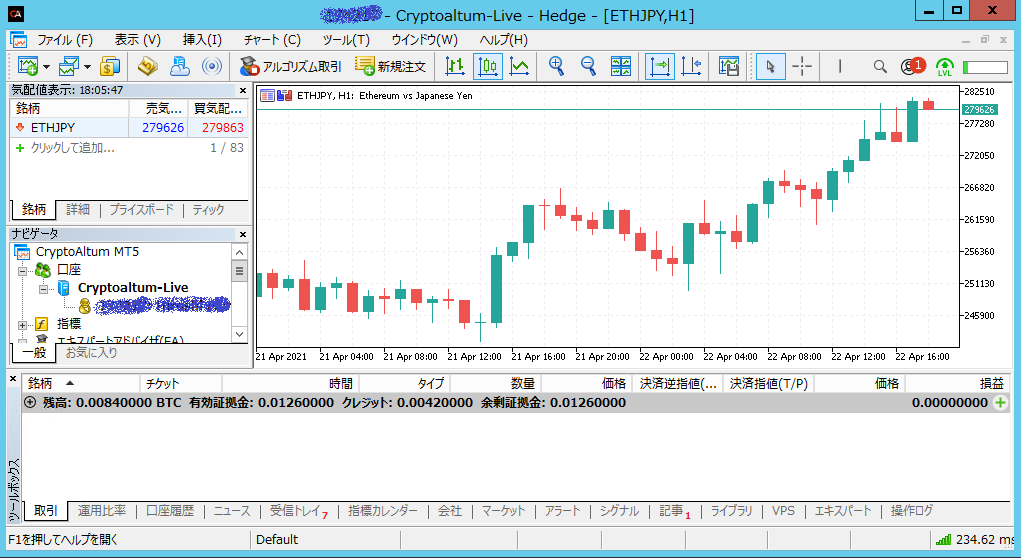Image resolution: width=1021 pixels, height=558 pixels.
Task: Click the chart profiles toolbar icon
Action: 69,66
